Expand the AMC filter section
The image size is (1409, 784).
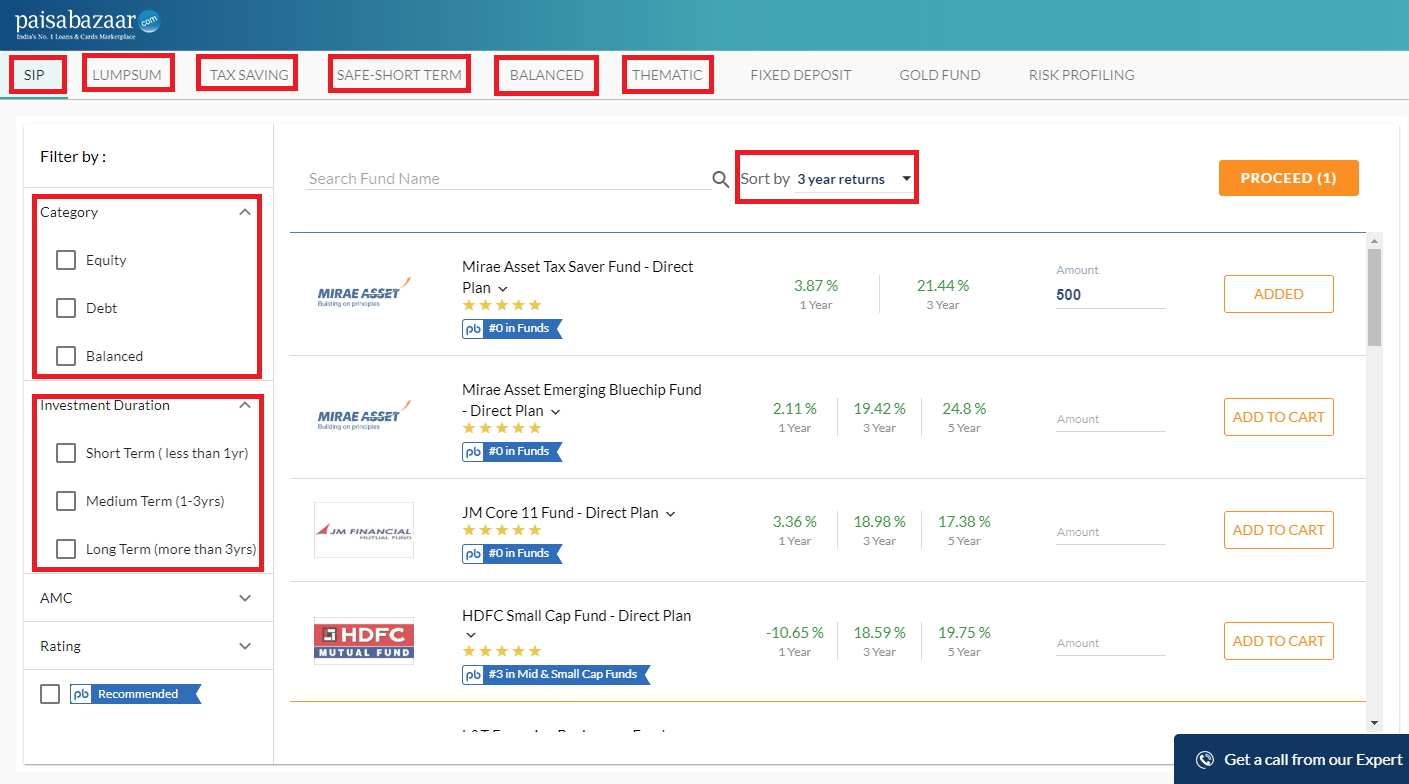pos(245,598)
